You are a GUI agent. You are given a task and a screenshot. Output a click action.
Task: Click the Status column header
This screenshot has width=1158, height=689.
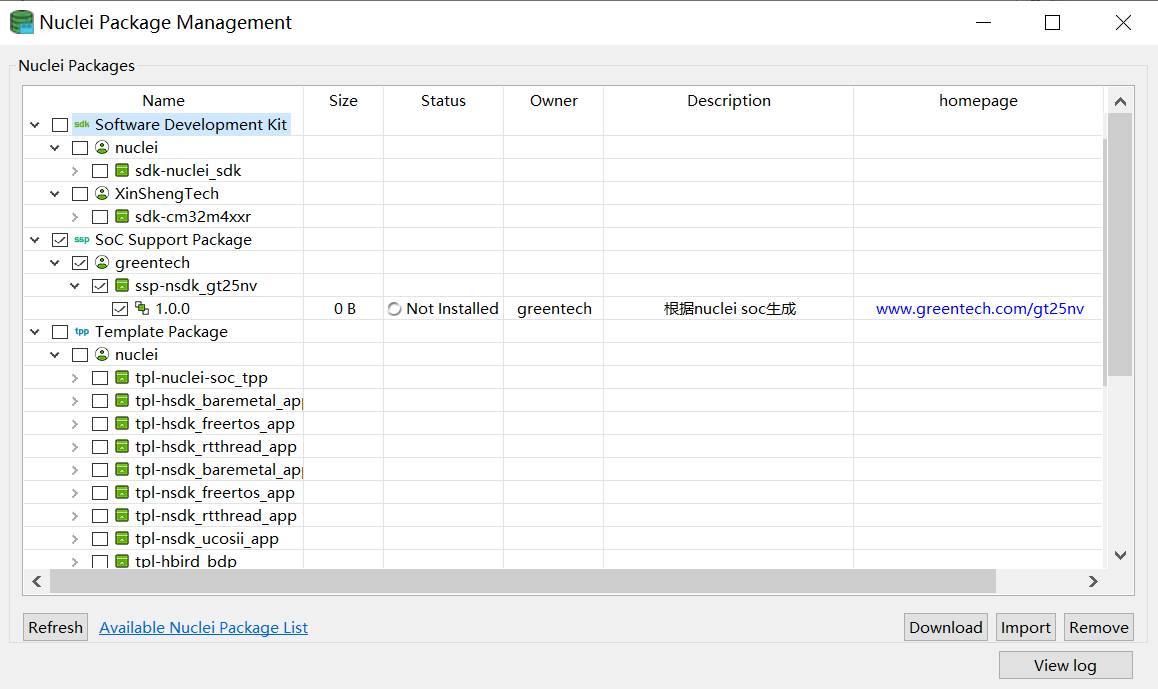443,100
